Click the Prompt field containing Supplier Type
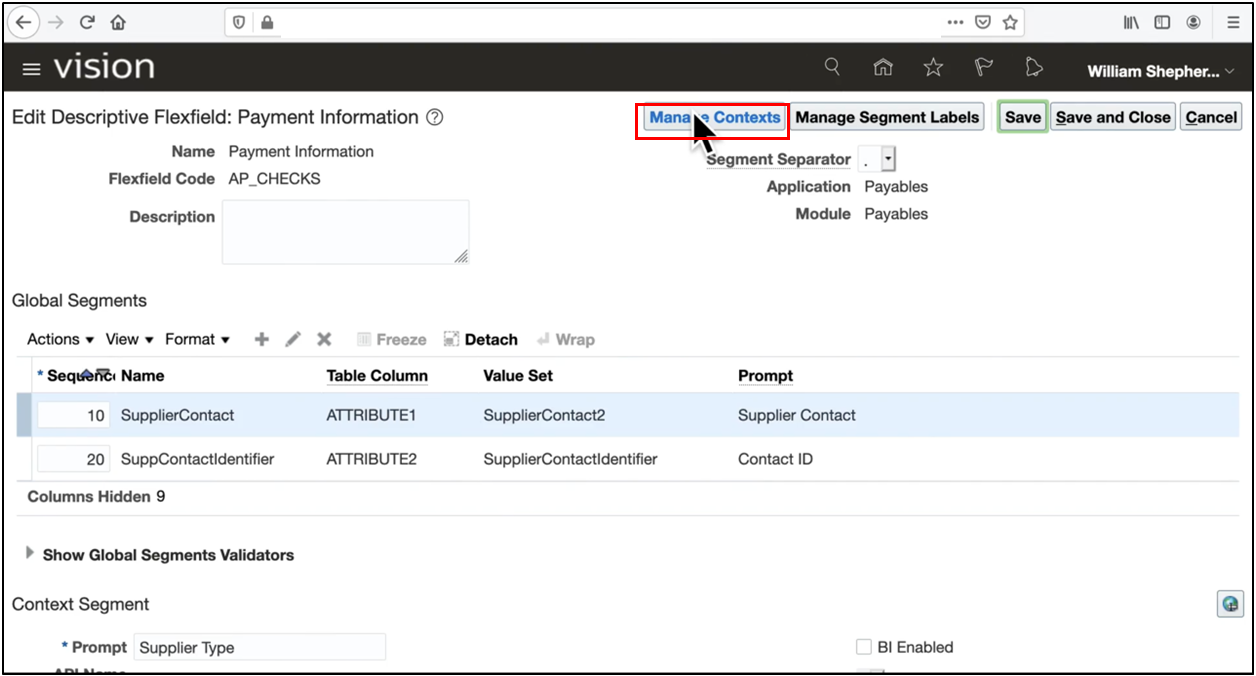This screenshot has height=676, width=1256. click(x=259, y=647)
